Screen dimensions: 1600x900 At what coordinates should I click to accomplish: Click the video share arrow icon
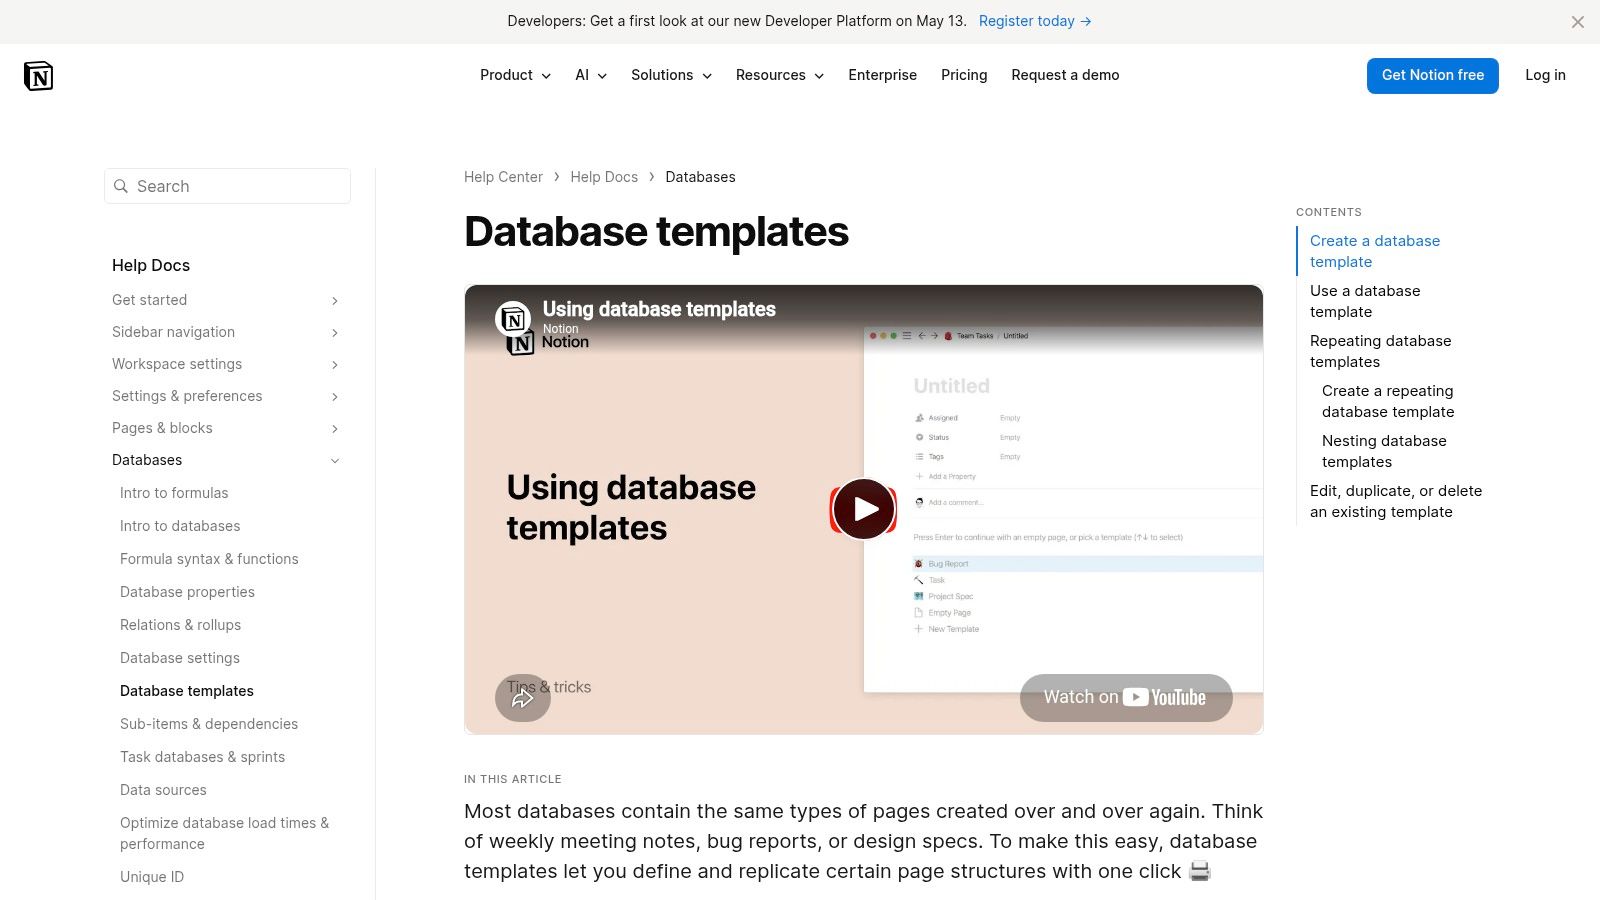tap(523, 698)
